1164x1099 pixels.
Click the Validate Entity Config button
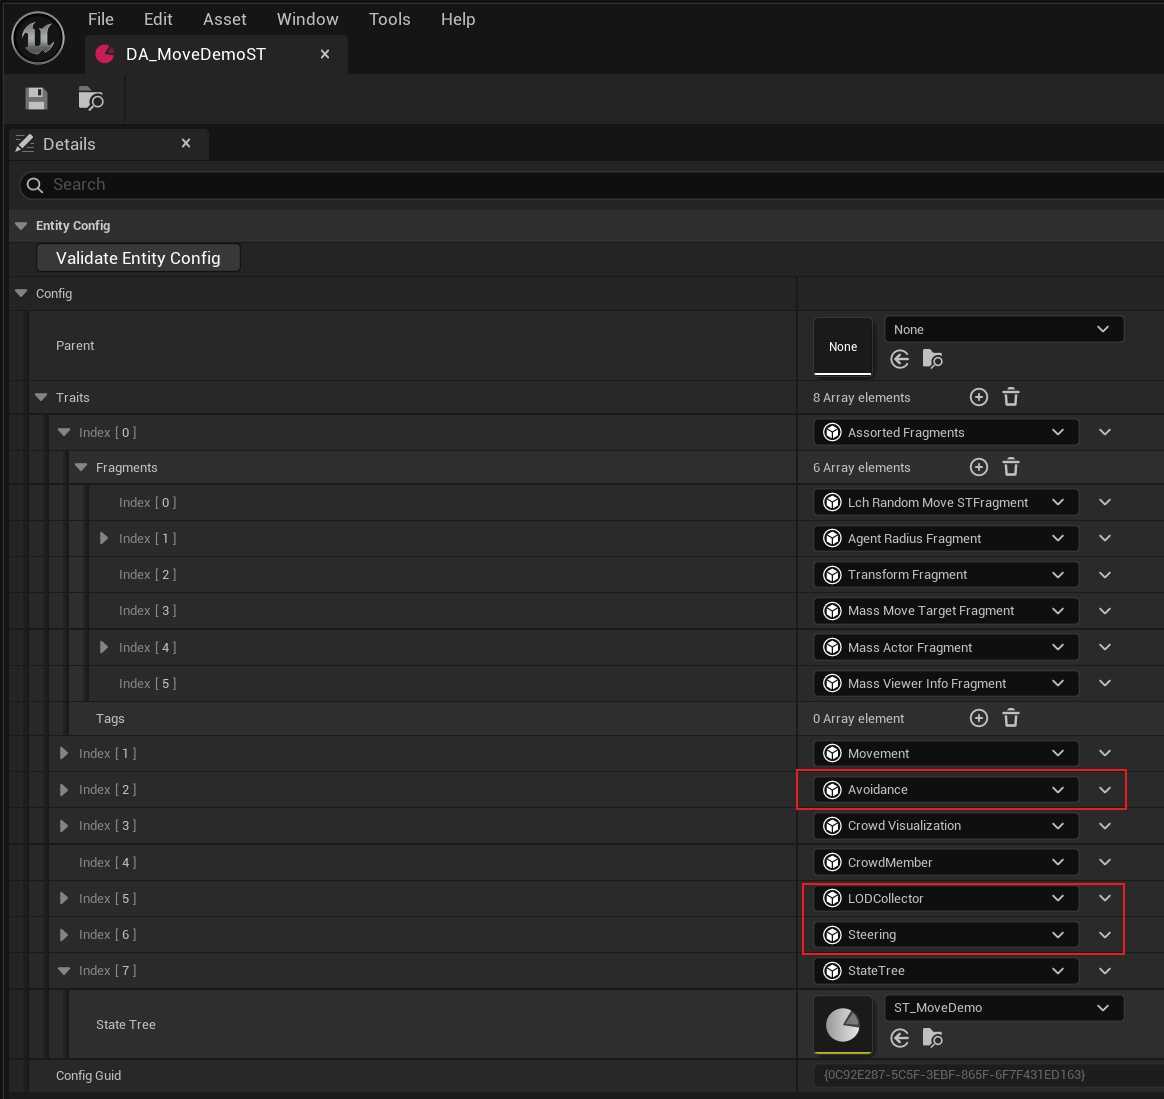[138, 258]
